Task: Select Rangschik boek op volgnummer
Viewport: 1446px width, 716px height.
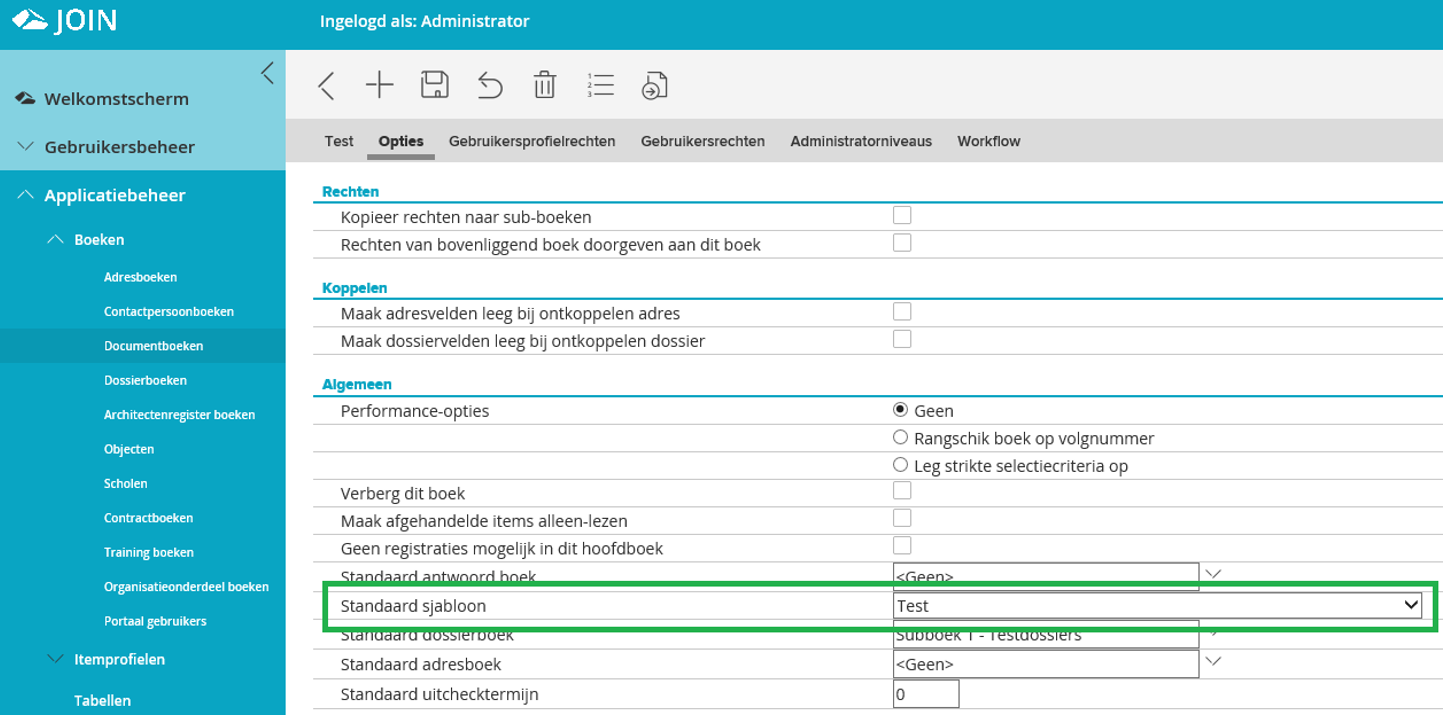Action: [x=900, y=436]
